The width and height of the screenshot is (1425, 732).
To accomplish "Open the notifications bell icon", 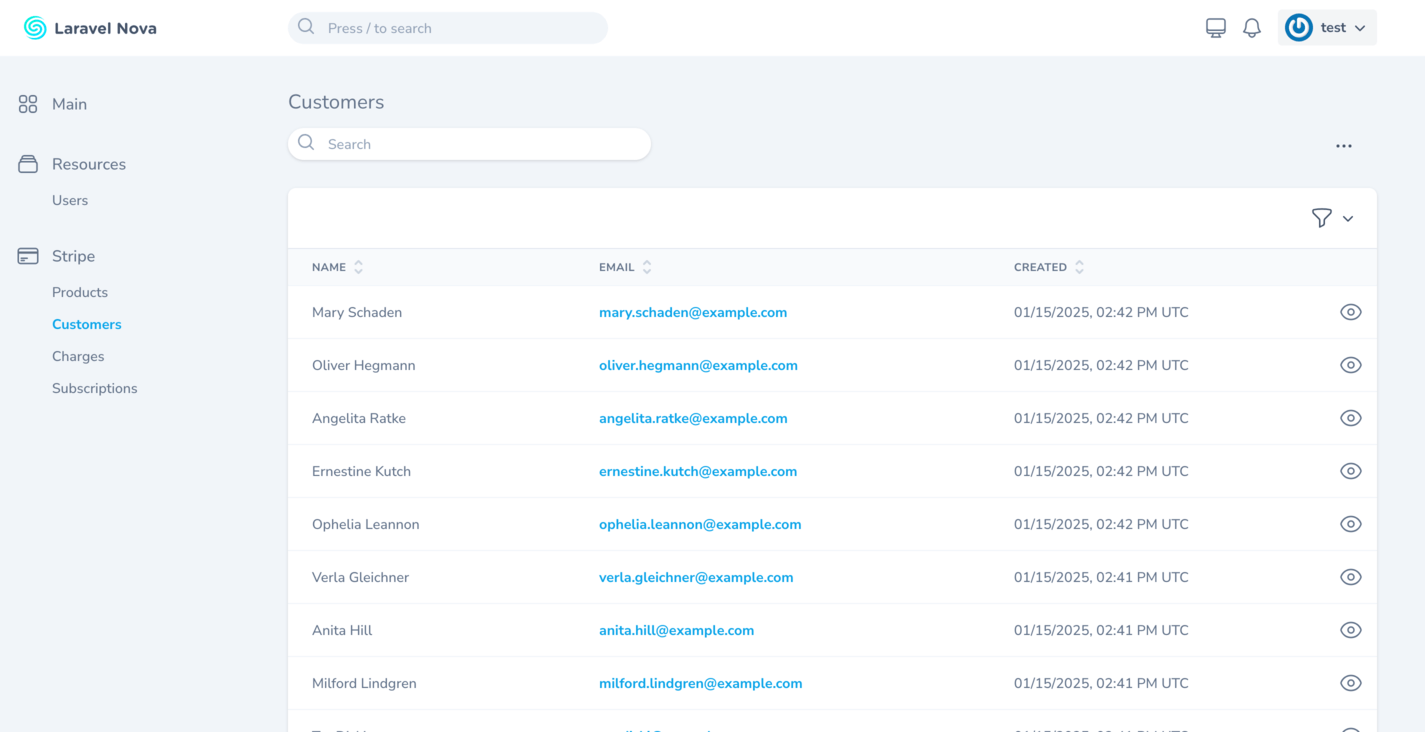I will pyautogui.click(x=1252, y=28).
